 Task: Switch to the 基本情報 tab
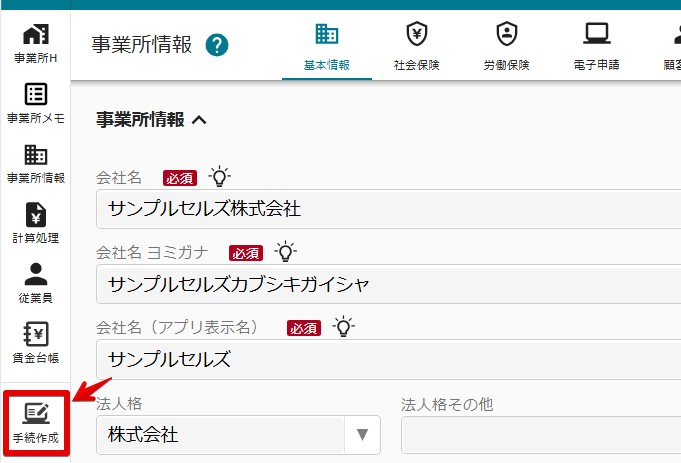click(327, 47)
